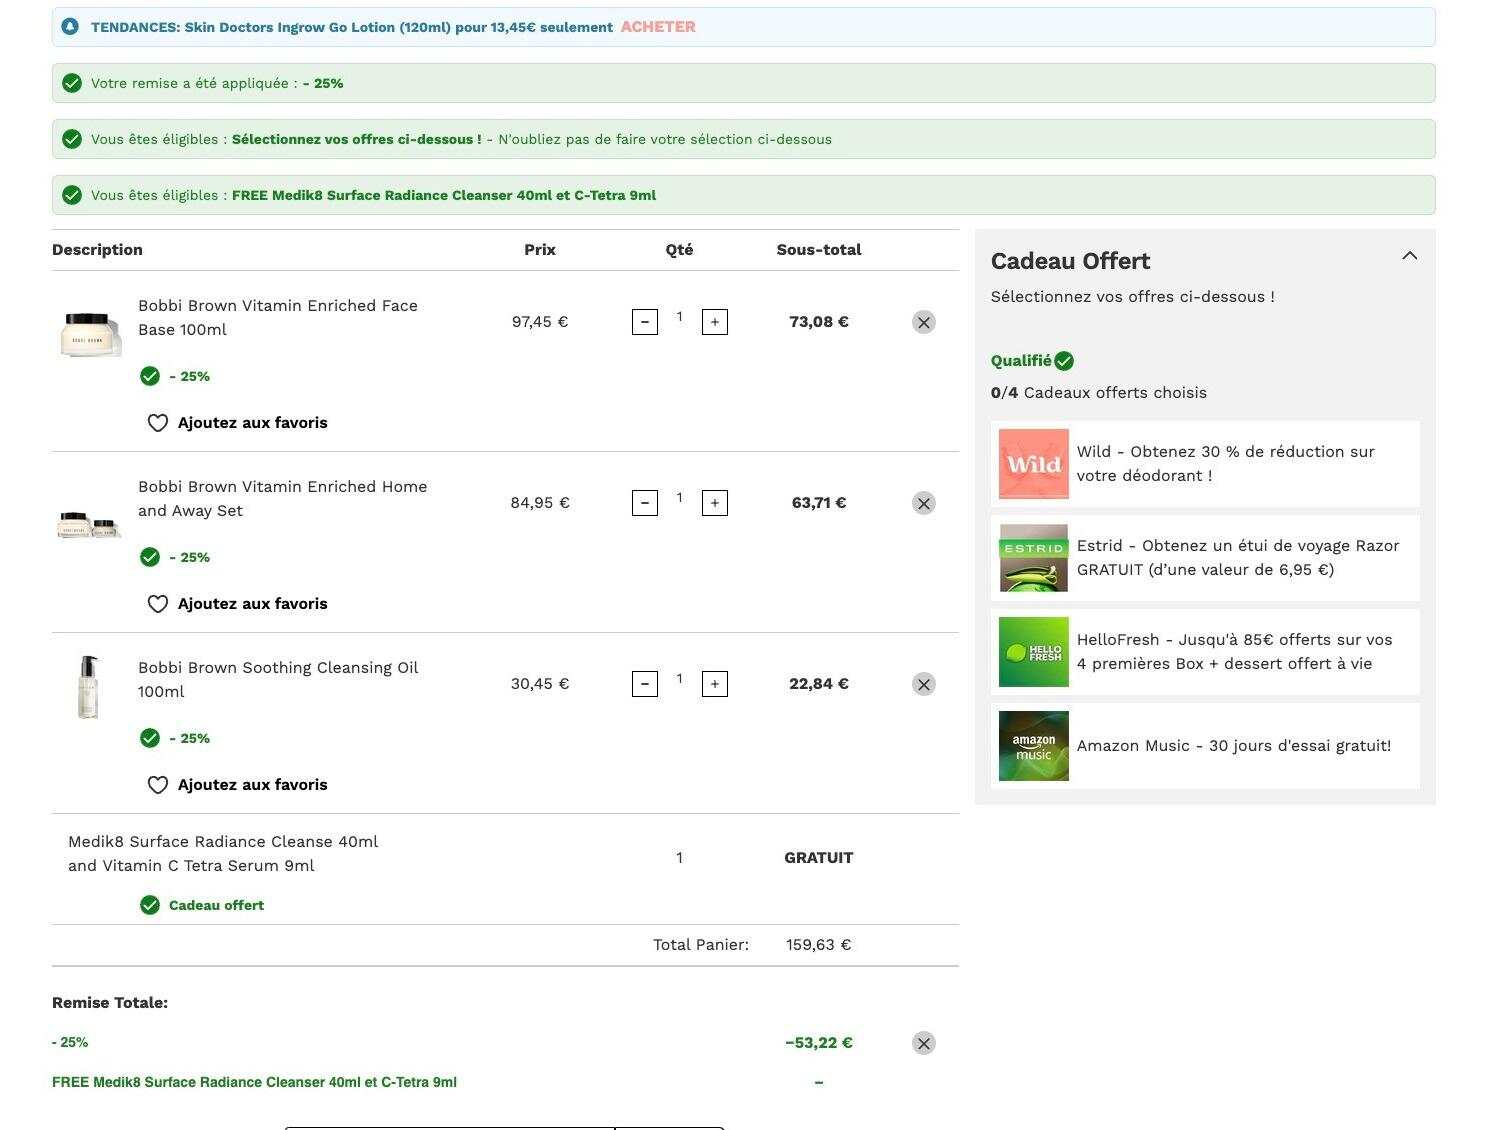Select the HelloFresh 85€ offer
Image resolution: width=1488 pixels, height=1130 pixels.
tap(1205, 652)
